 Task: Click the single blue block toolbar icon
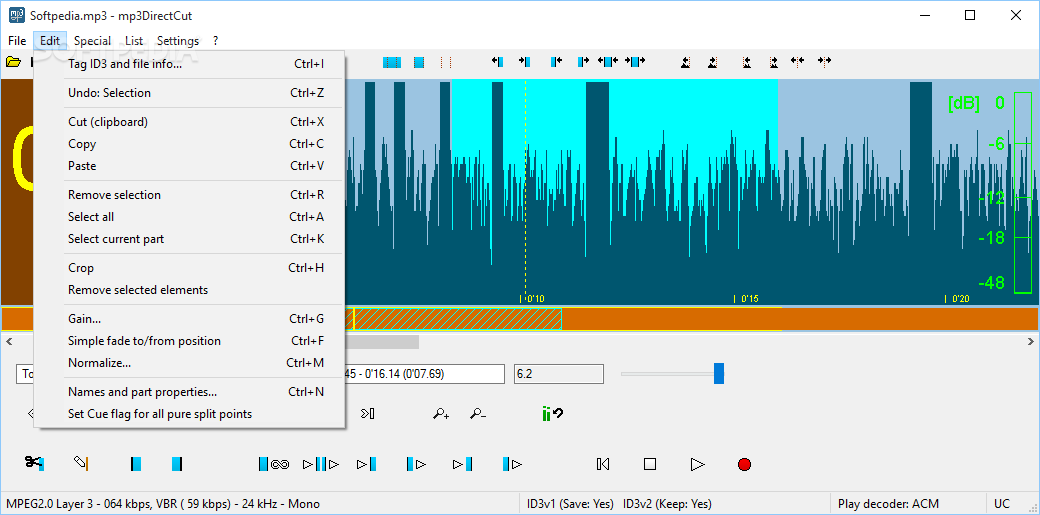click(419, 62)
